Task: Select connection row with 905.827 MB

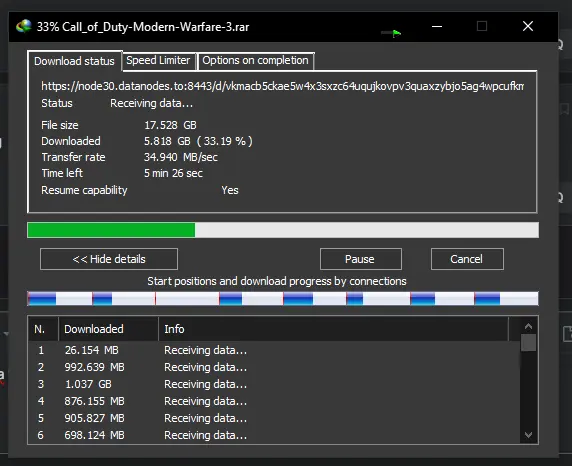Action: (x=274, y=418)
